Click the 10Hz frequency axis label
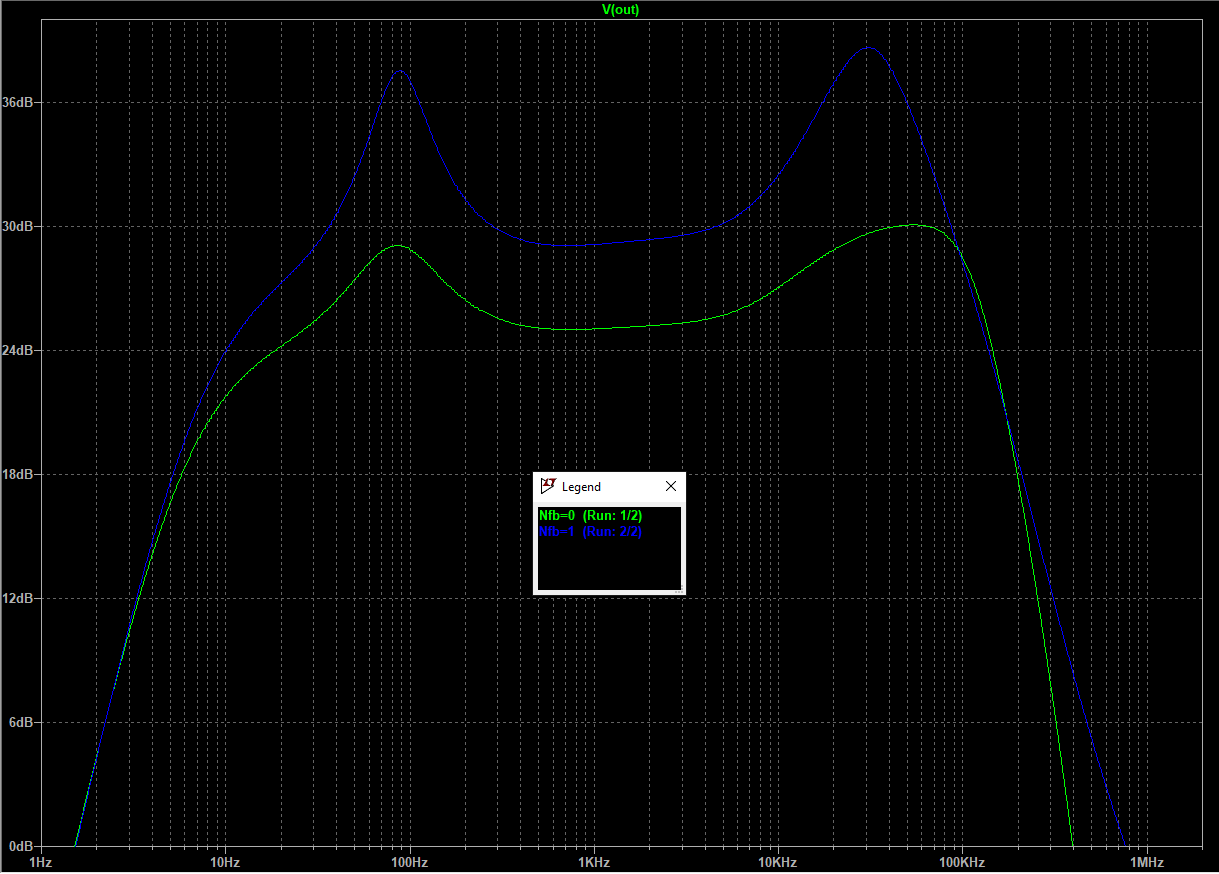 pos(225,862)
